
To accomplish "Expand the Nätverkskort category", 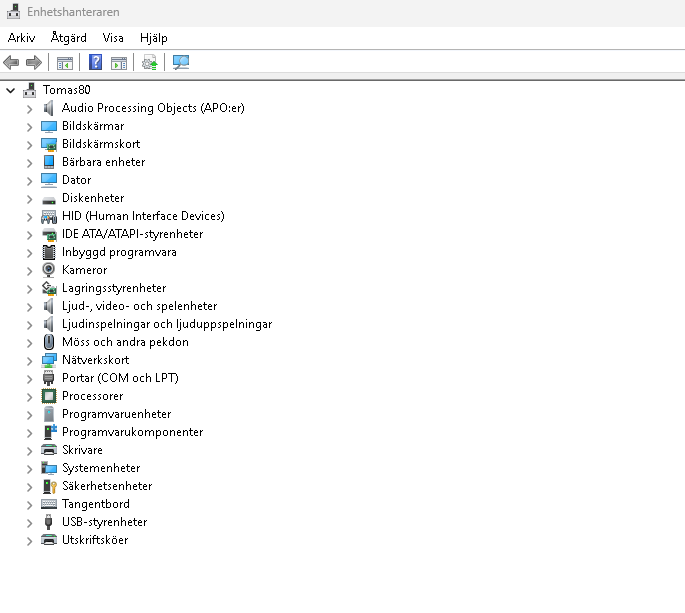I will click(29, 360).
